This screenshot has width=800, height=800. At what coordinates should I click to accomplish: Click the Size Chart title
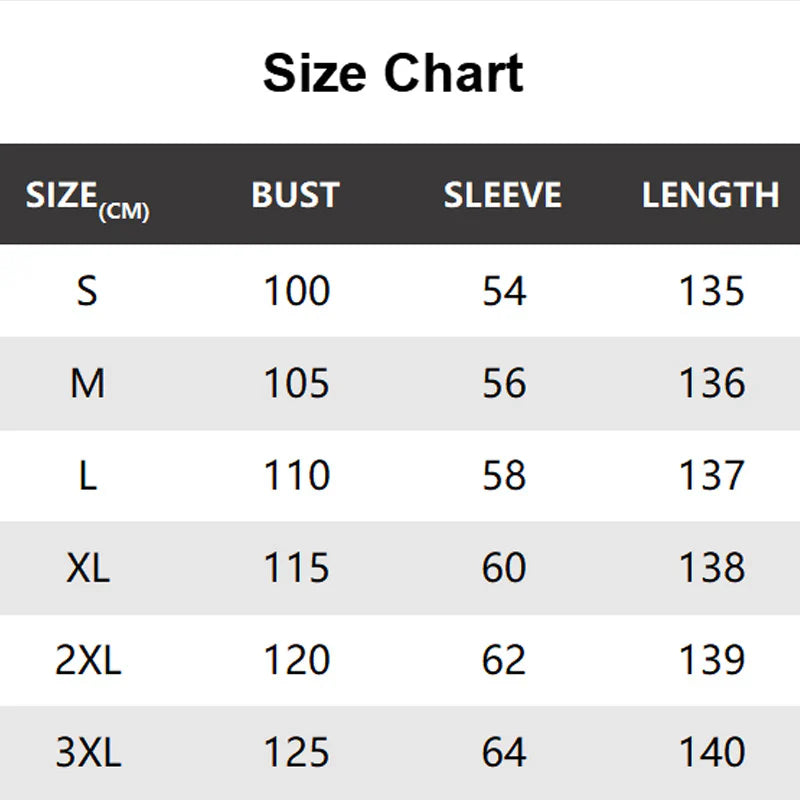393,74
